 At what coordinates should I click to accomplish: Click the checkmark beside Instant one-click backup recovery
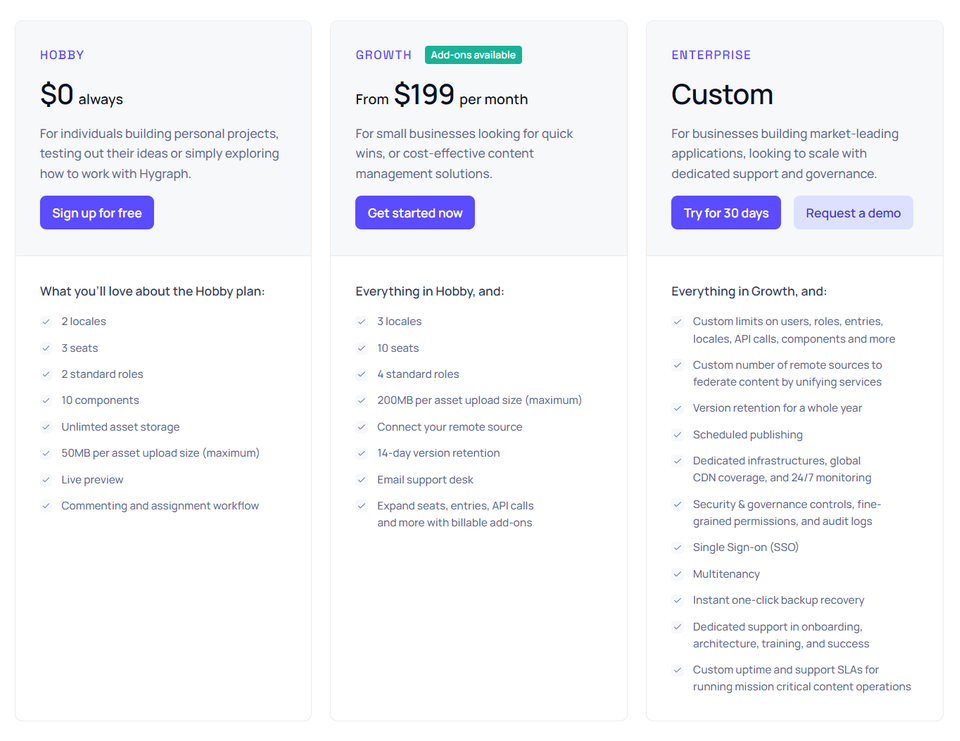[678, 601]
